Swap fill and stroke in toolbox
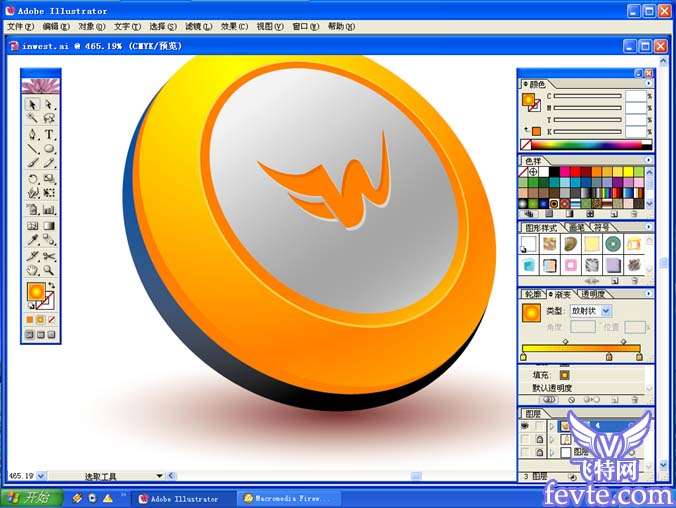 point(51,285)
